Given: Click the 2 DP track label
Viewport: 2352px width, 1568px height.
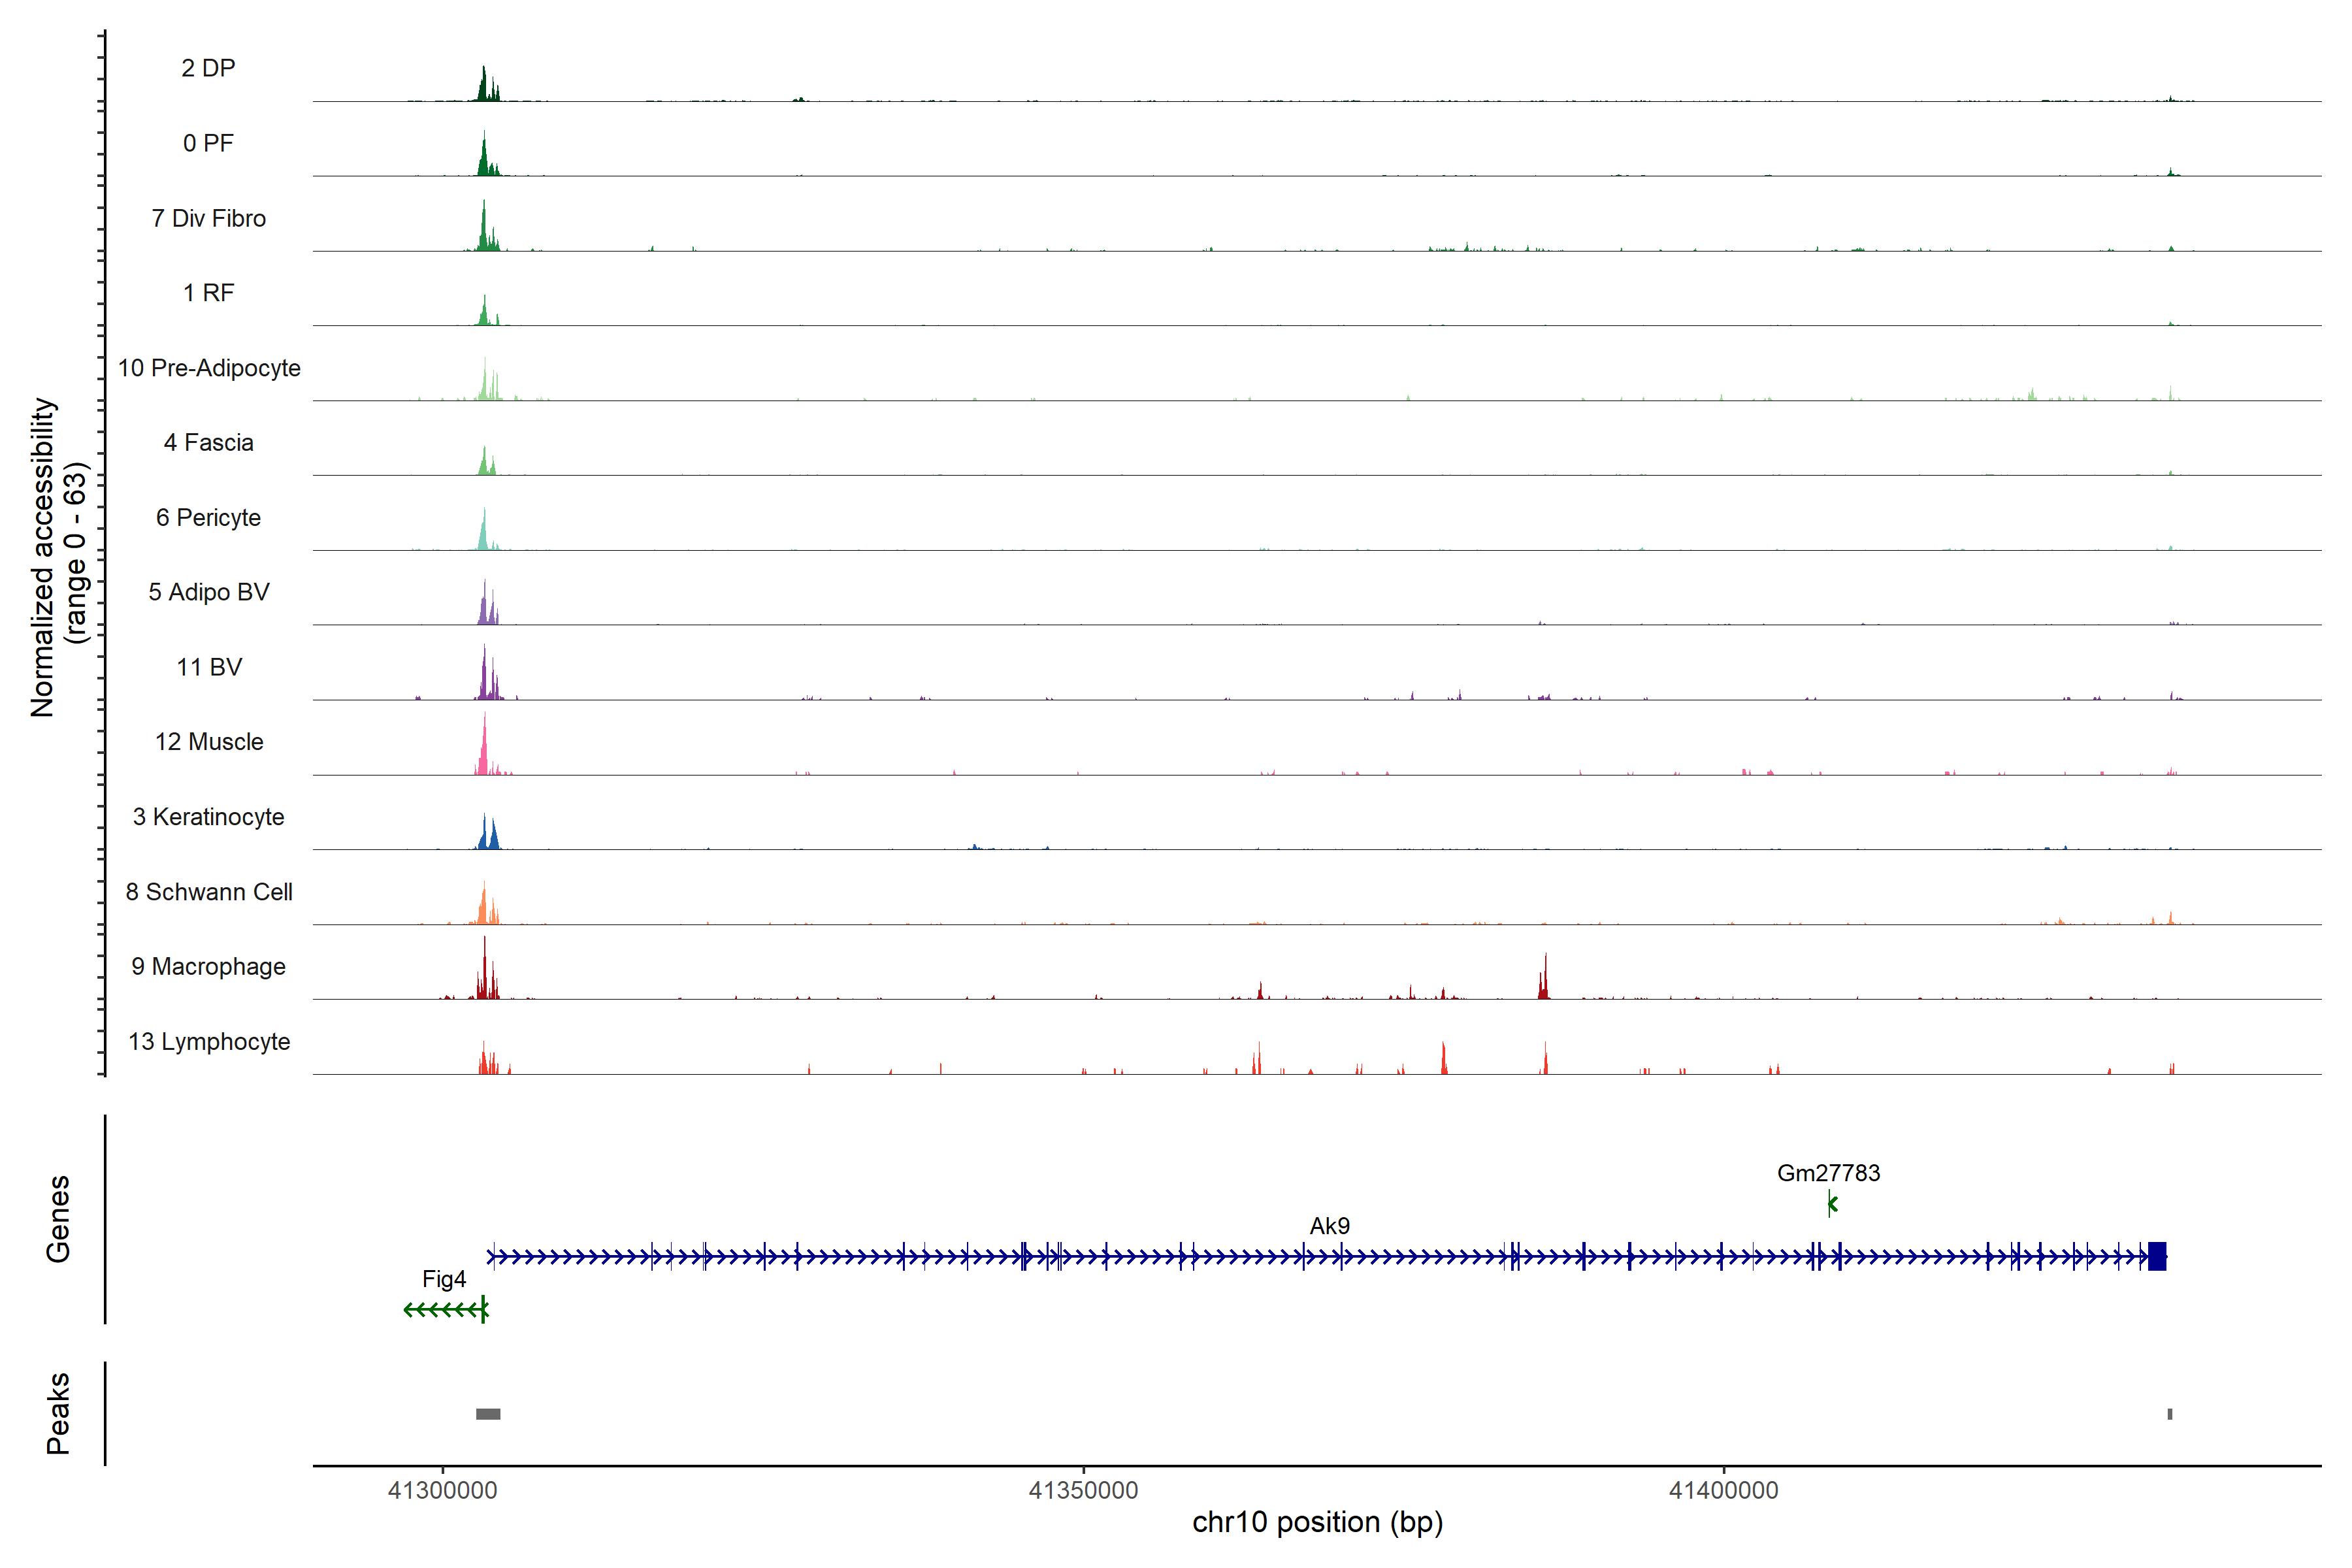Looking at the screenshot, I should click(x=208, y=68).
